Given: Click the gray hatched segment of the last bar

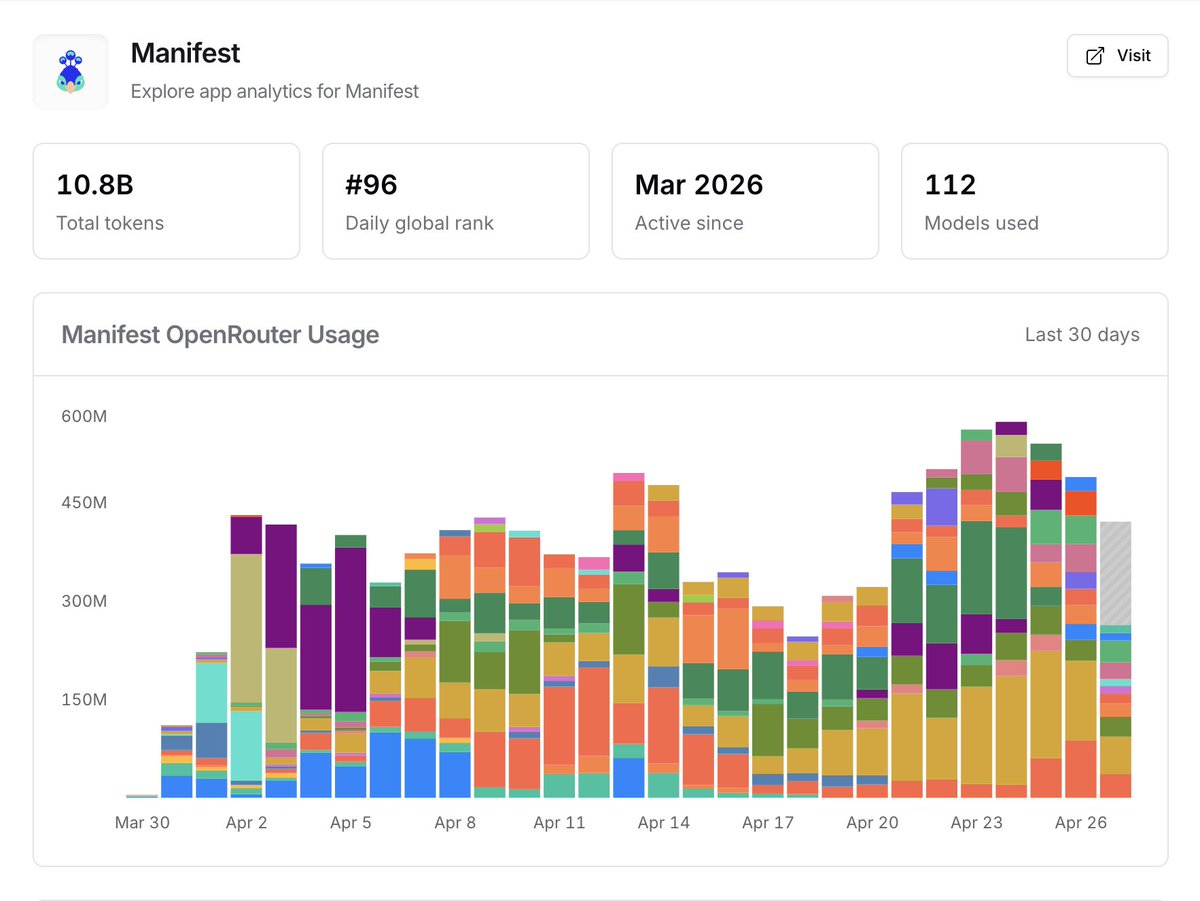Looking at the screenshot, I should click(x=1115, y=573).
